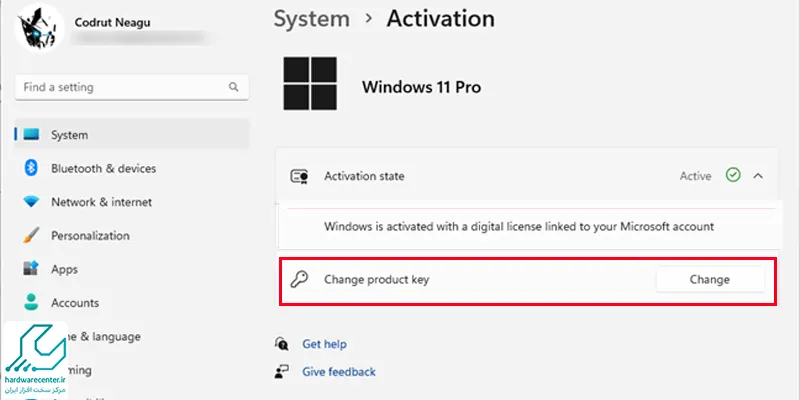Click the search magnifier icon
800x400 pixels.
234,87
